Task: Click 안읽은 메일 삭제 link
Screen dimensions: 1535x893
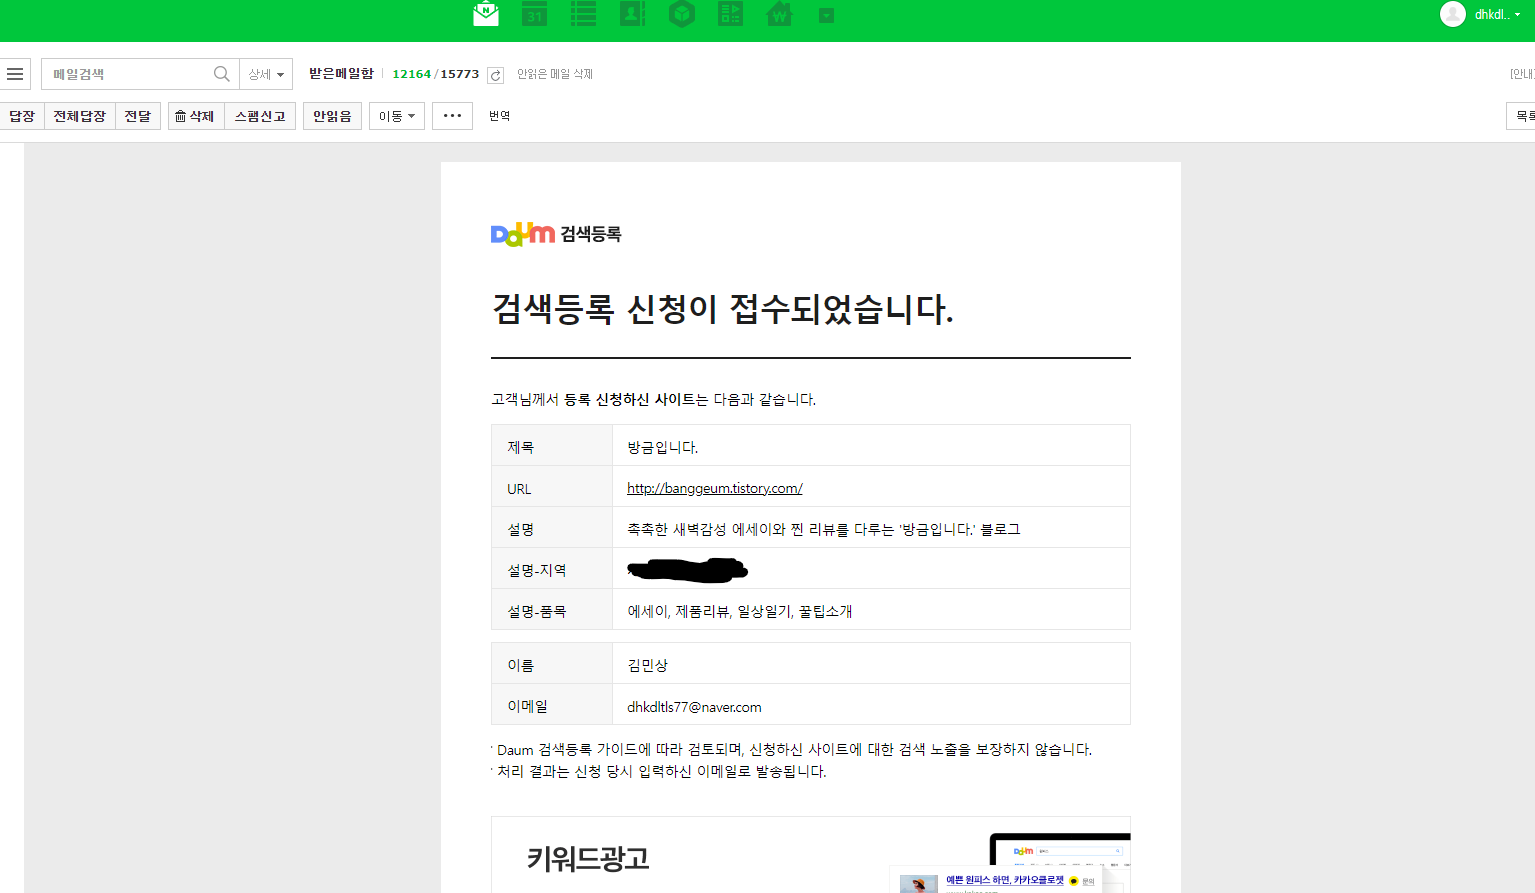Action: click(555, 74)
